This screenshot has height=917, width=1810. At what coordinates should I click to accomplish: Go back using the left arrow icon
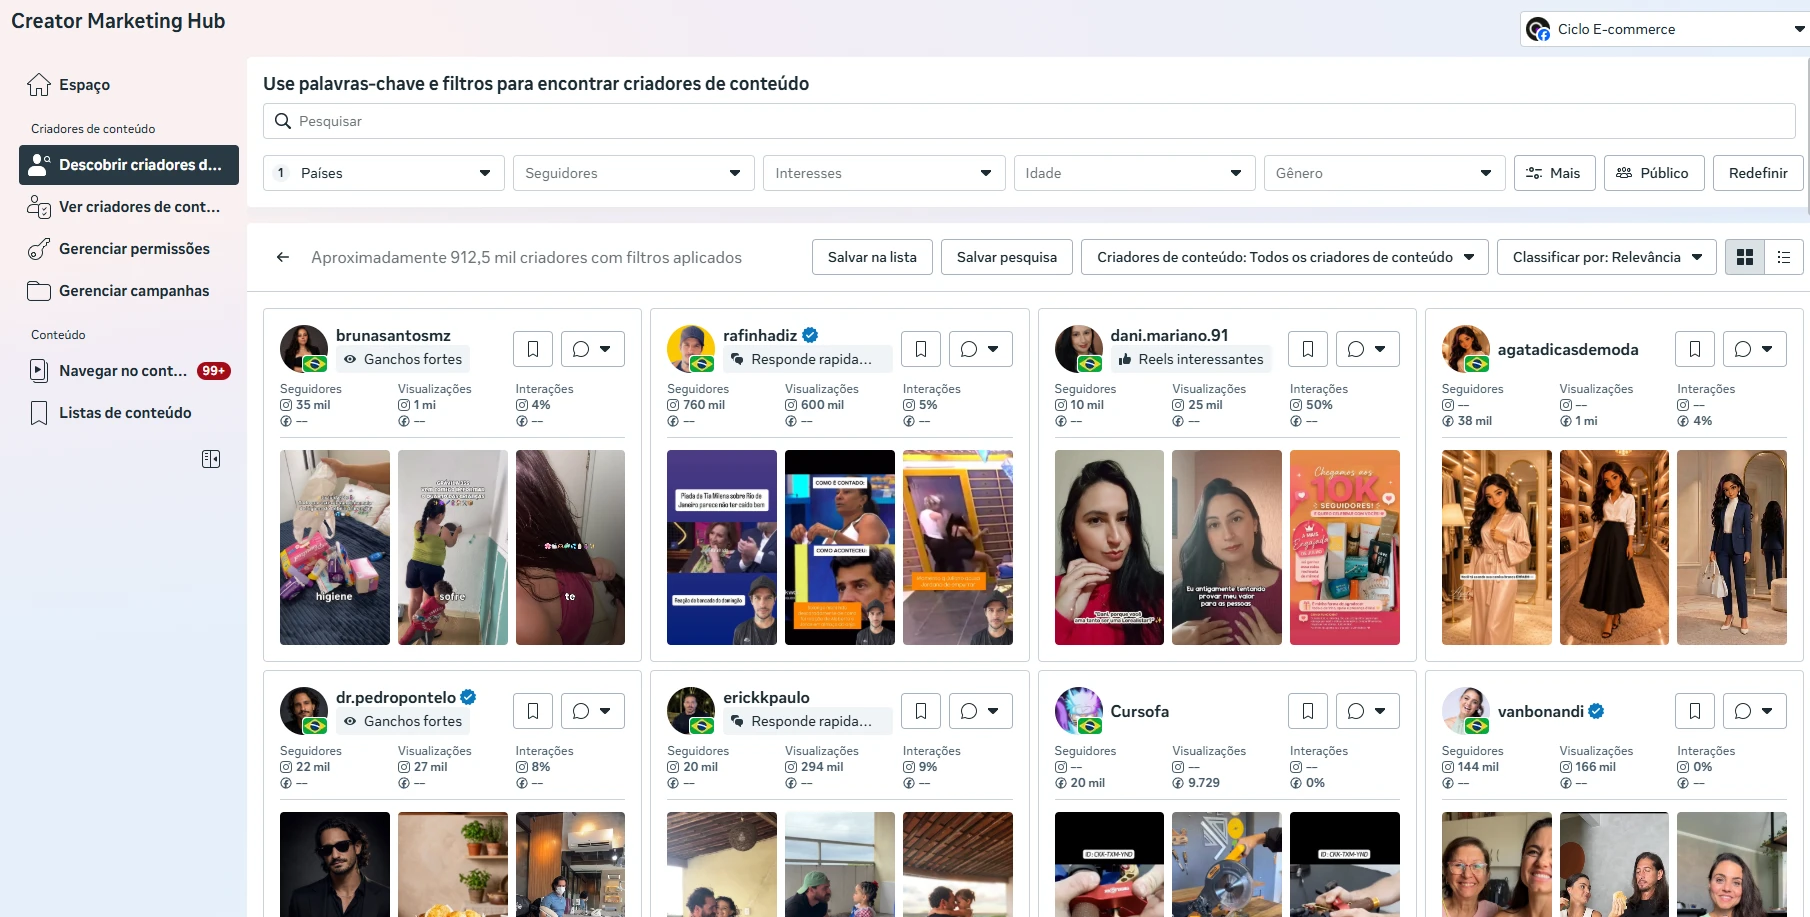283,257
